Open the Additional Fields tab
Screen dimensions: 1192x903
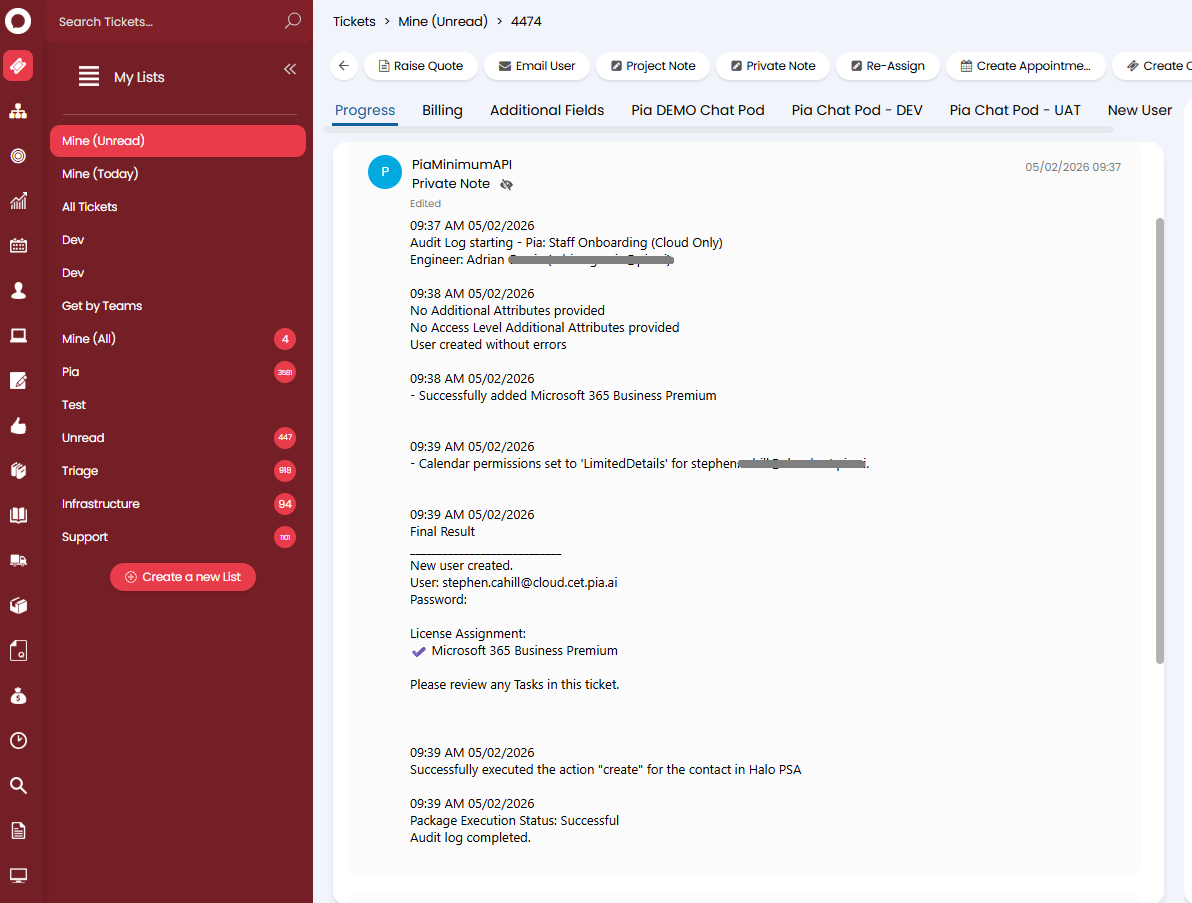coord(547,110)
